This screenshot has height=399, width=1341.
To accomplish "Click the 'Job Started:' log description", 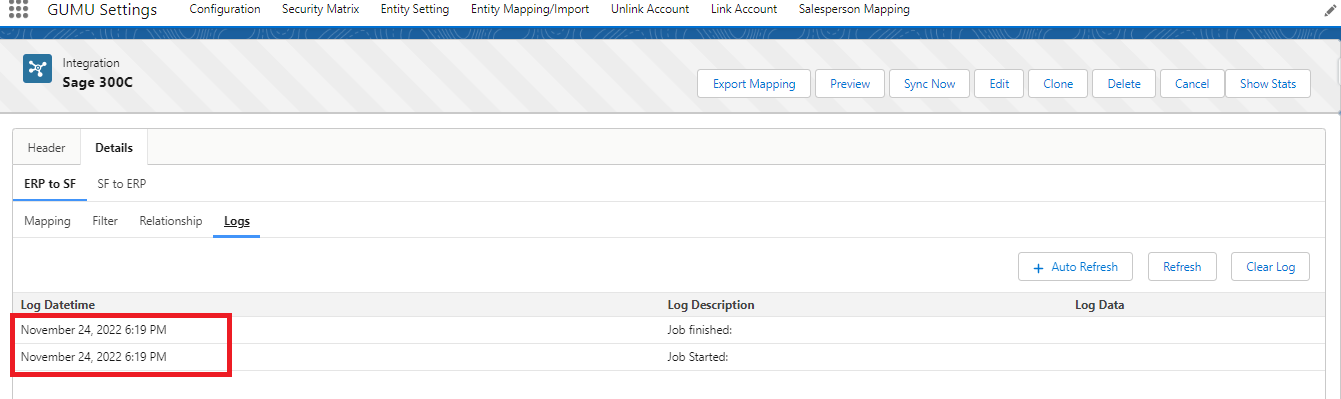I will (x=697, y=356).
